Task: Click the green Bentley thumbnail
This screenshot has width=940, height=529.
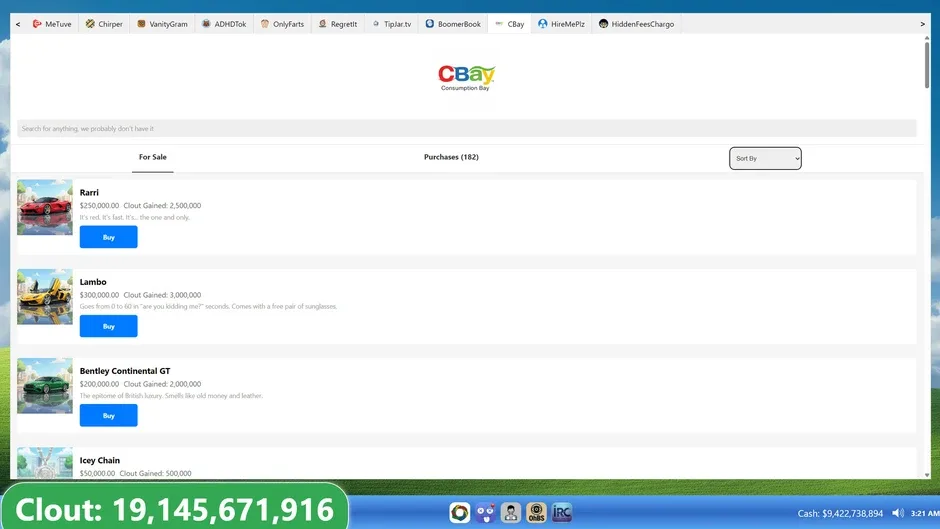Action: coord(45,386)
